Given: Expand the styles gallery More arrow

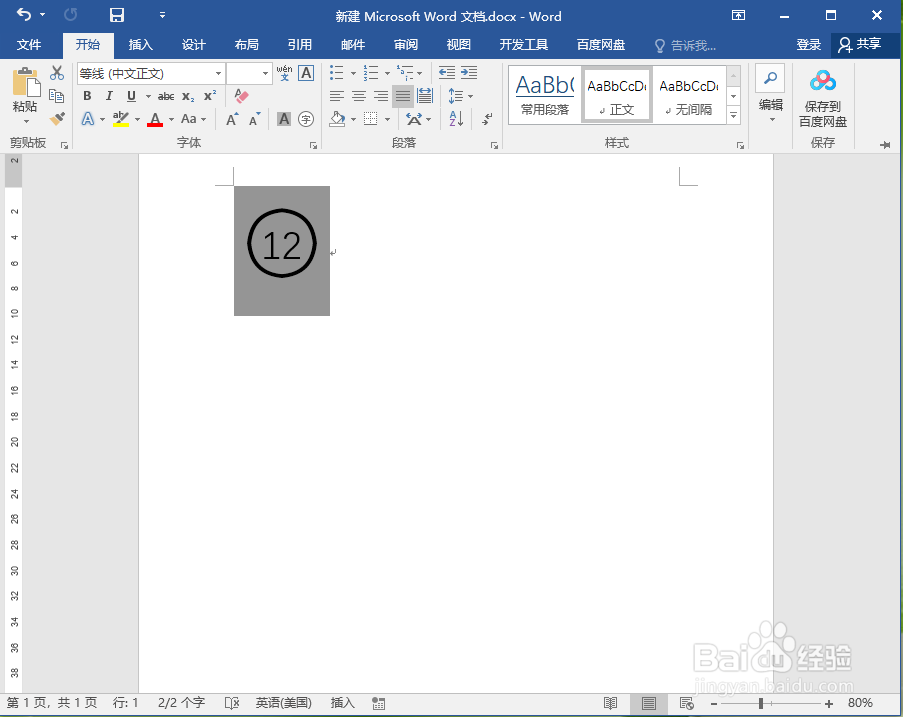Looking at the screenshot, I should pos(734,116).
